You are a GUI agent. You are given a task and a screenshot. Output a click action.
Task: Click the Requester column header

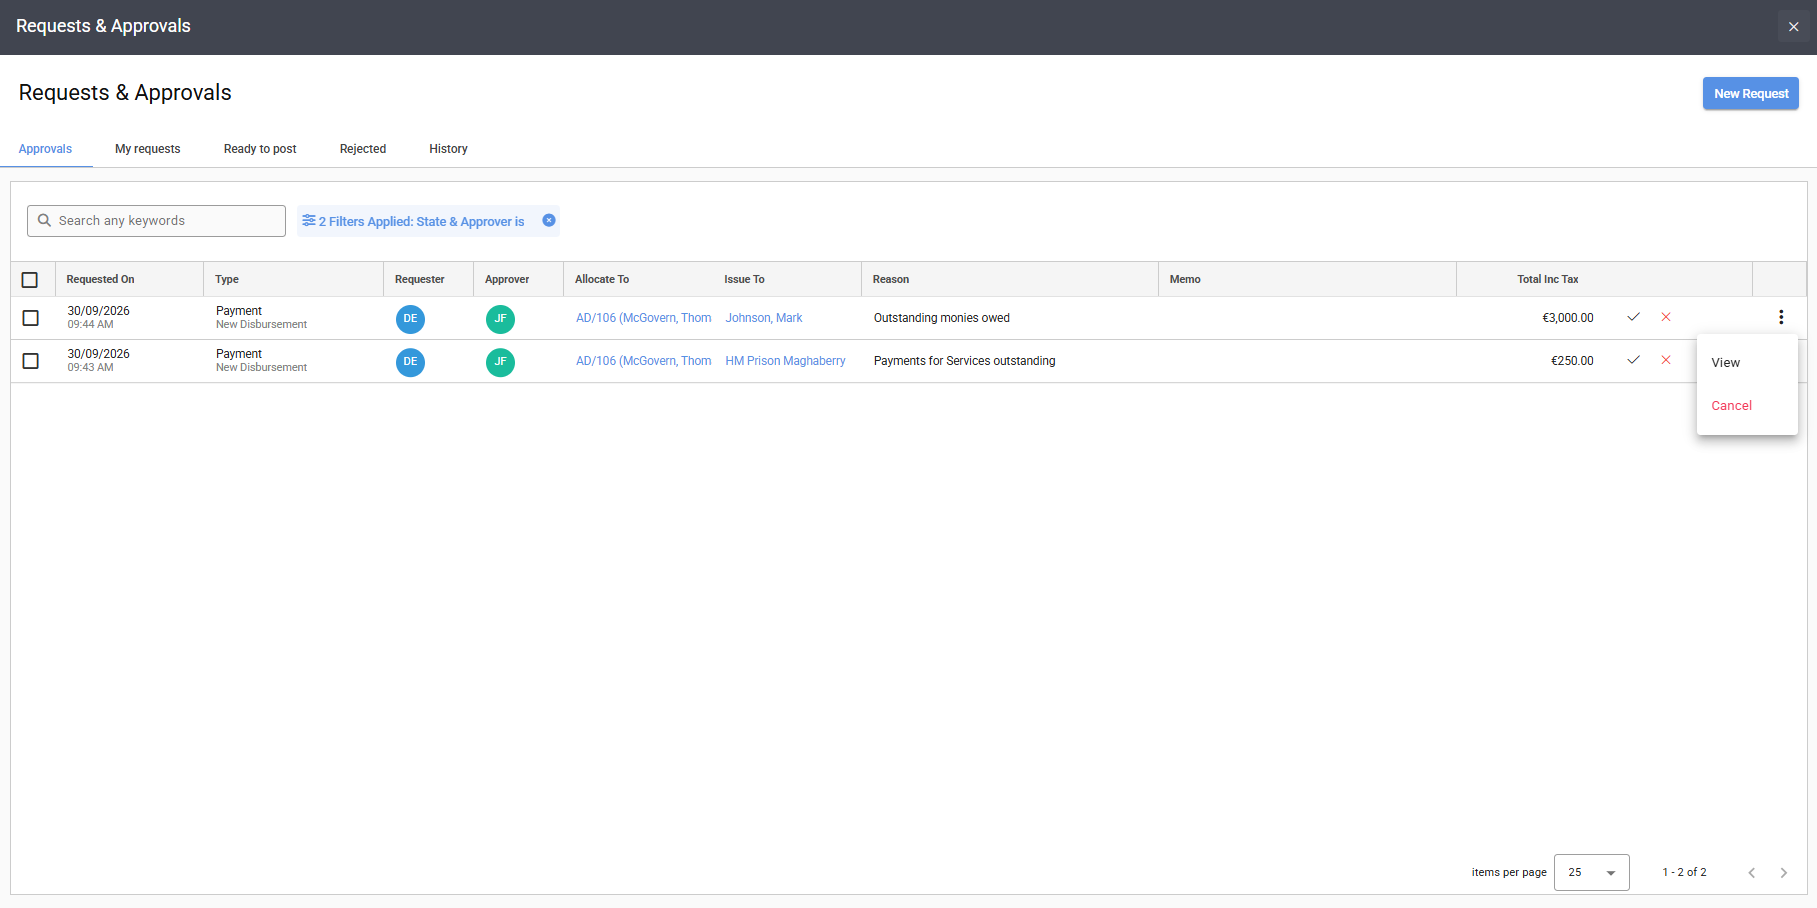(420, 279)
